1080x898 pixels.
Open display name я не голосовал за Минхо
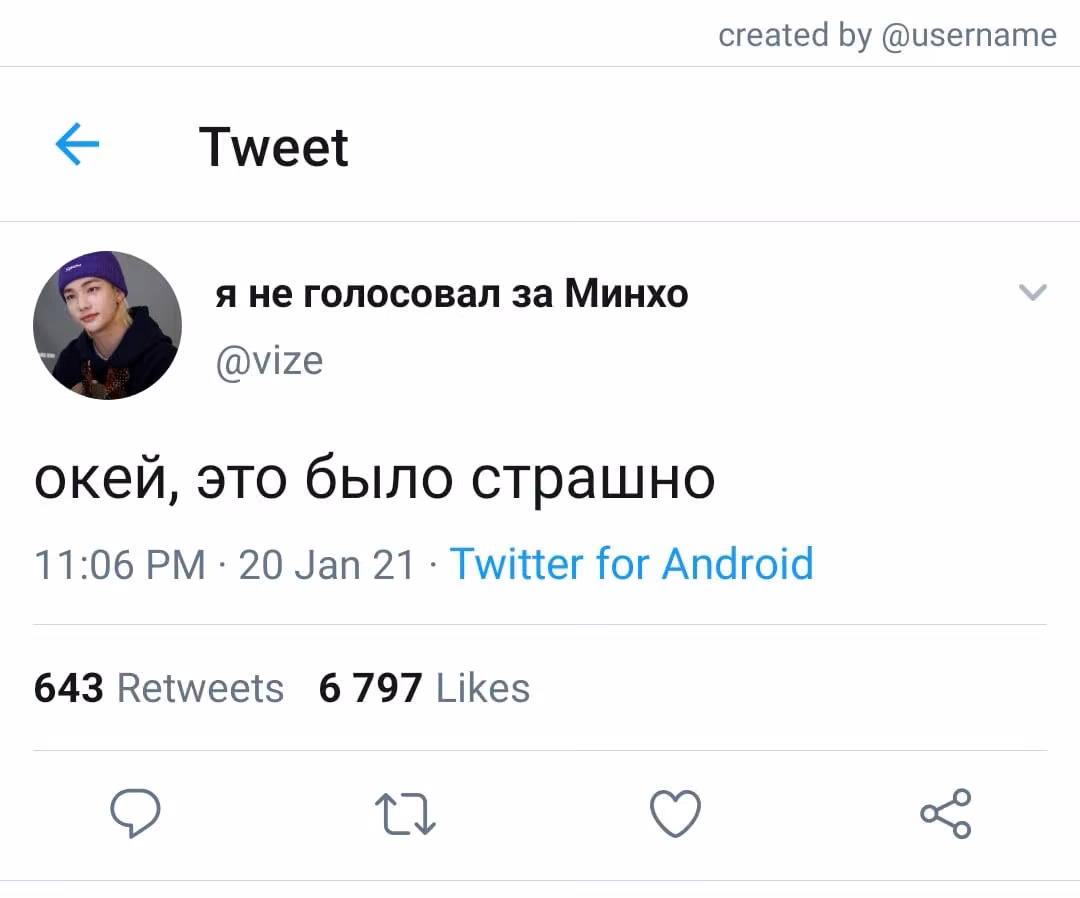pos(451,294)
